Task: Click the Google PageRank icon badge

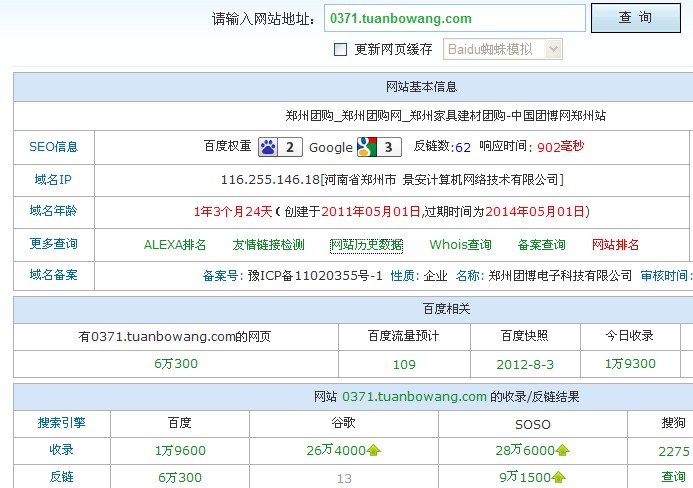Action: [x=379, y=147]
